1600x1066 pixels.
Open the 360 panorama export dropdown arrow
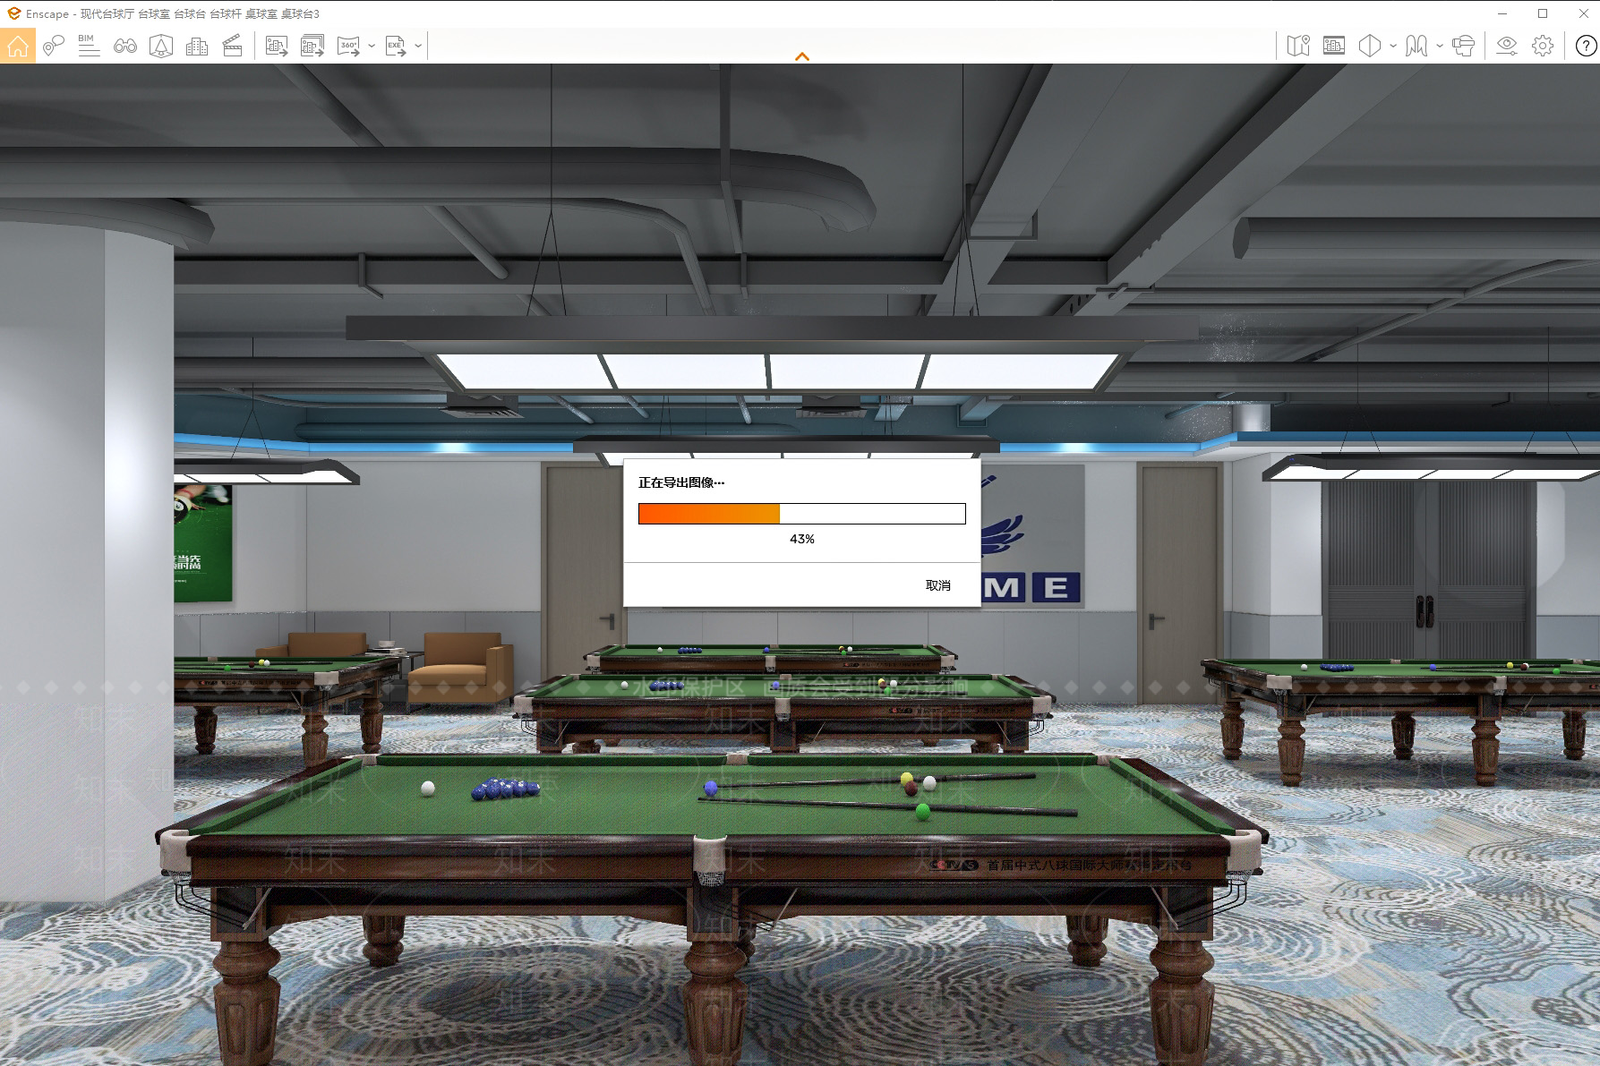(x=372, y=46)
